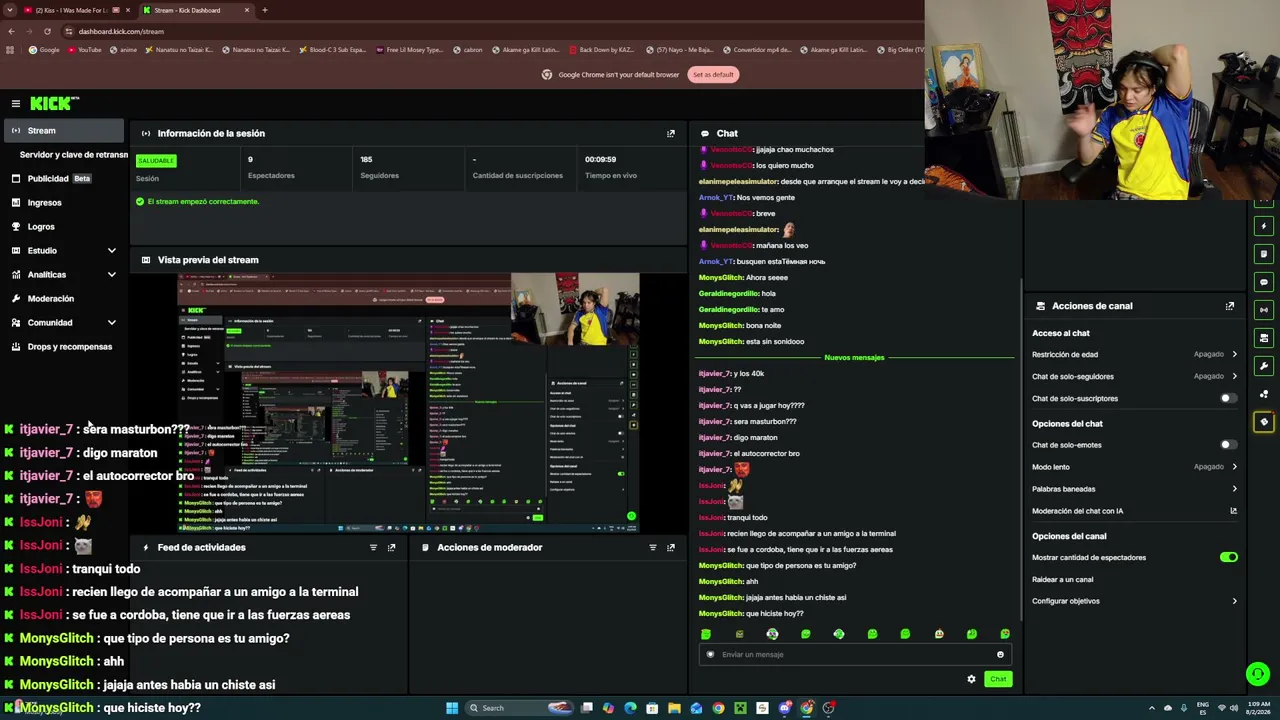Open the Windows Start menu
Image resolution: width=1280 pixels, height=720 pixels.
click(452, 708)
